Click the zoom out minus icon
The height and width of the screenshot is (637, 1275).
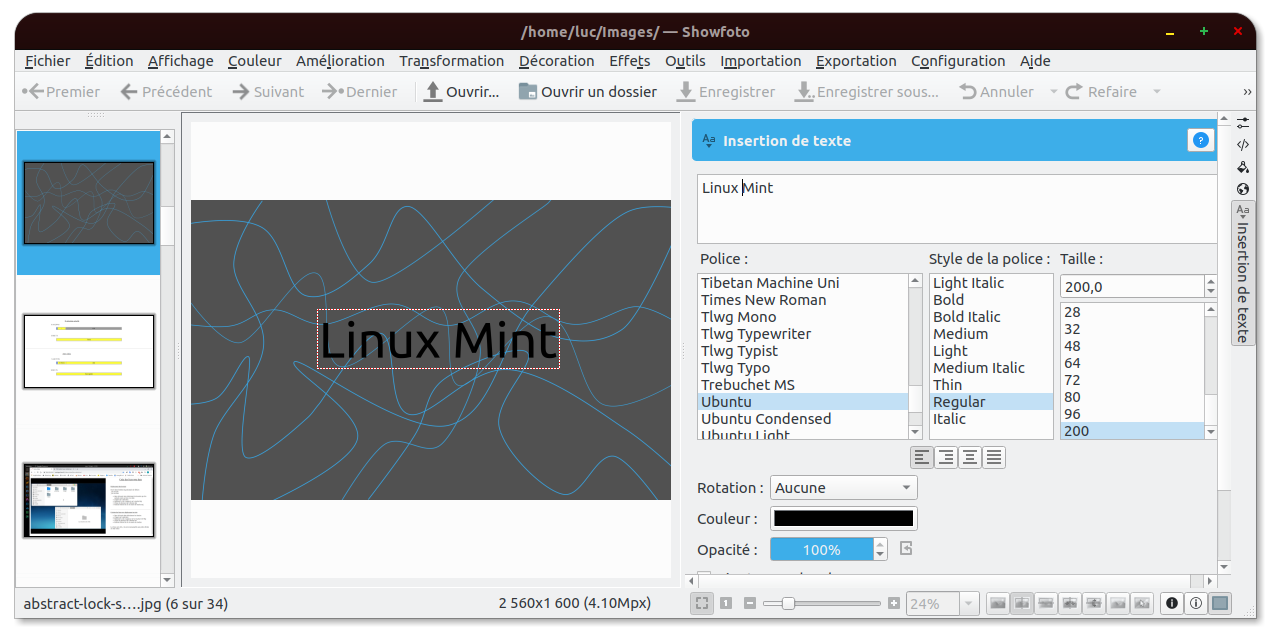(x=749, y=603)
